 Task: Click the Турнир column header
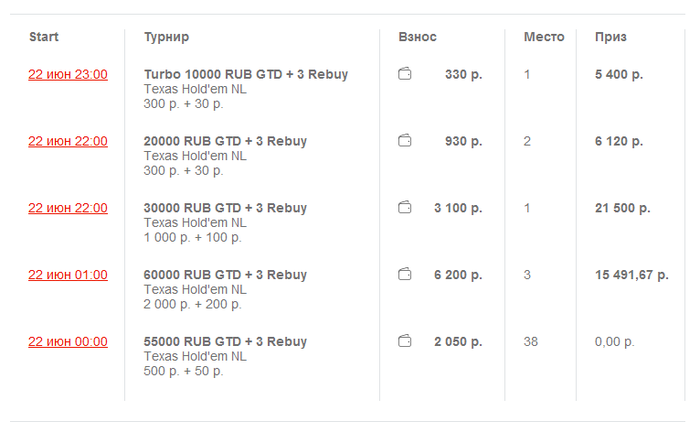point(167,37)
